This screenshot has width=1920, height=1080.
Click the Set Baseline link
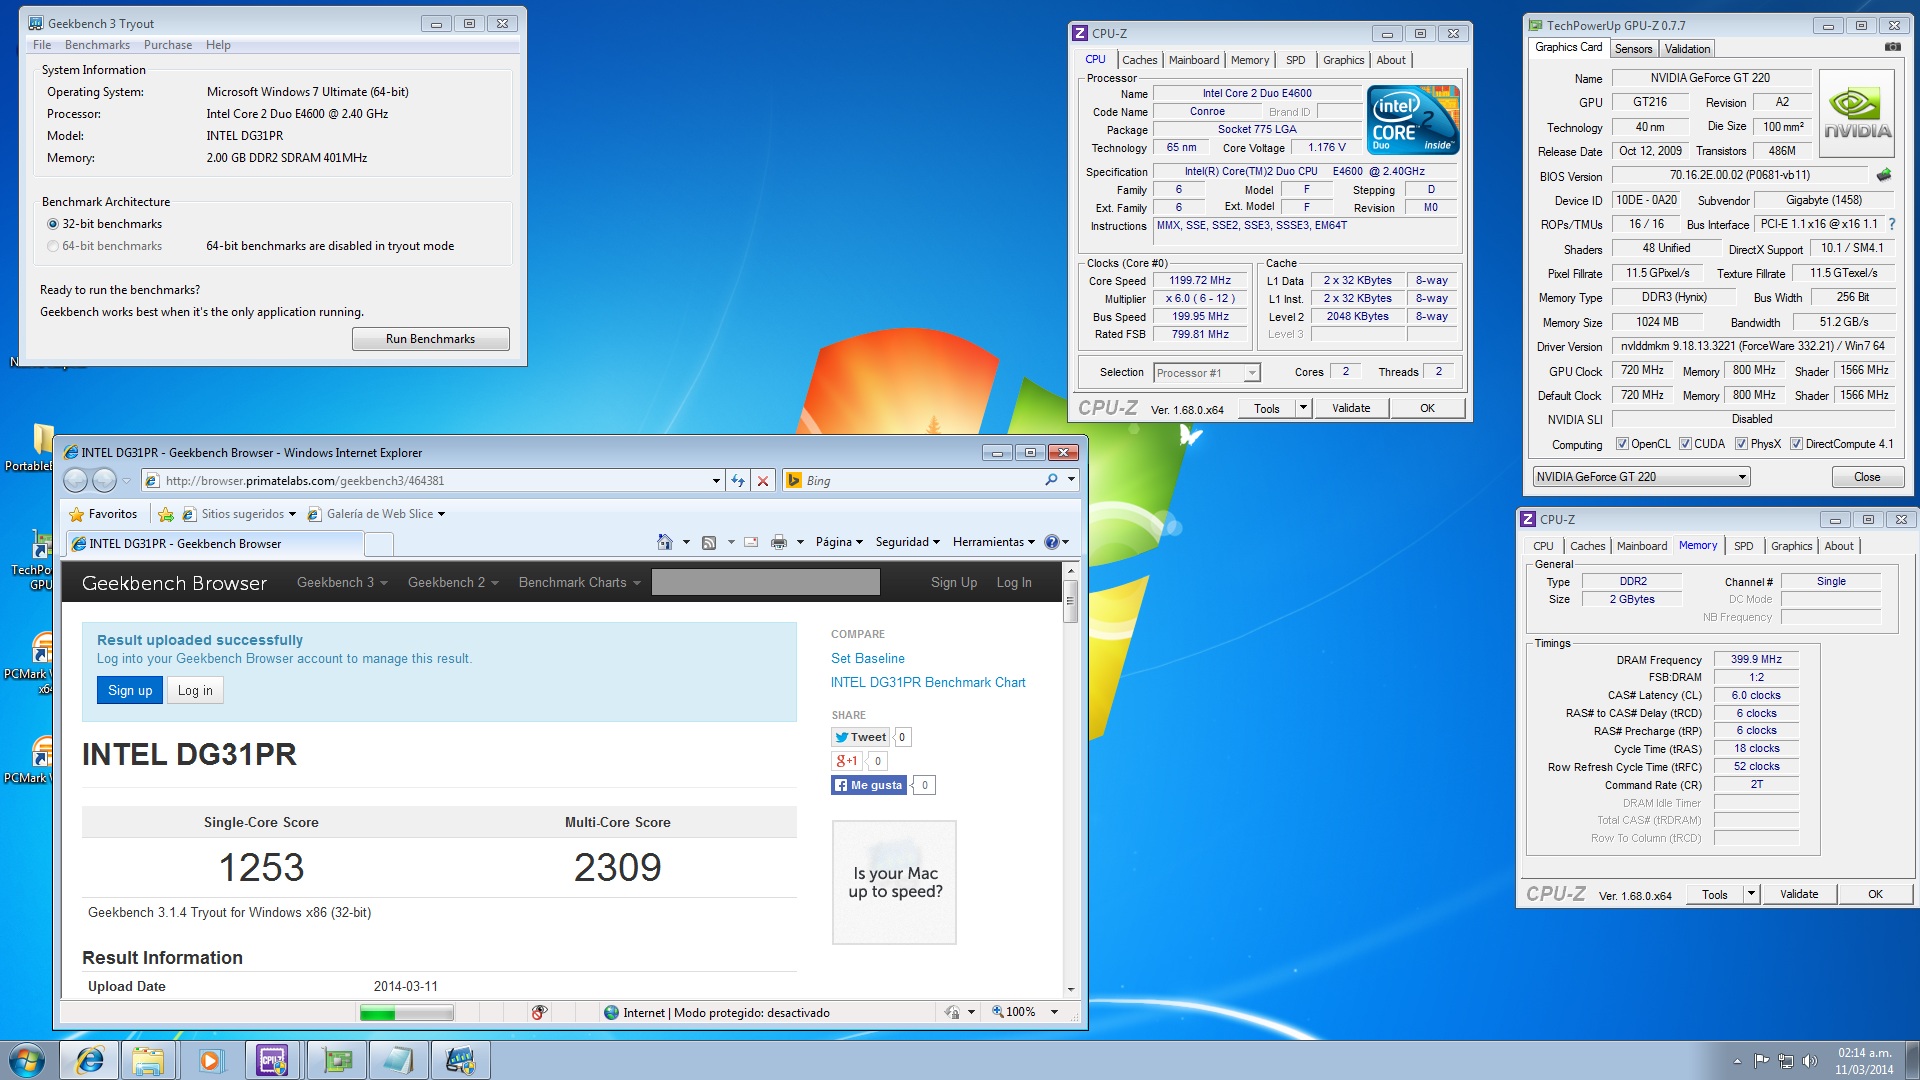[867, 658]
